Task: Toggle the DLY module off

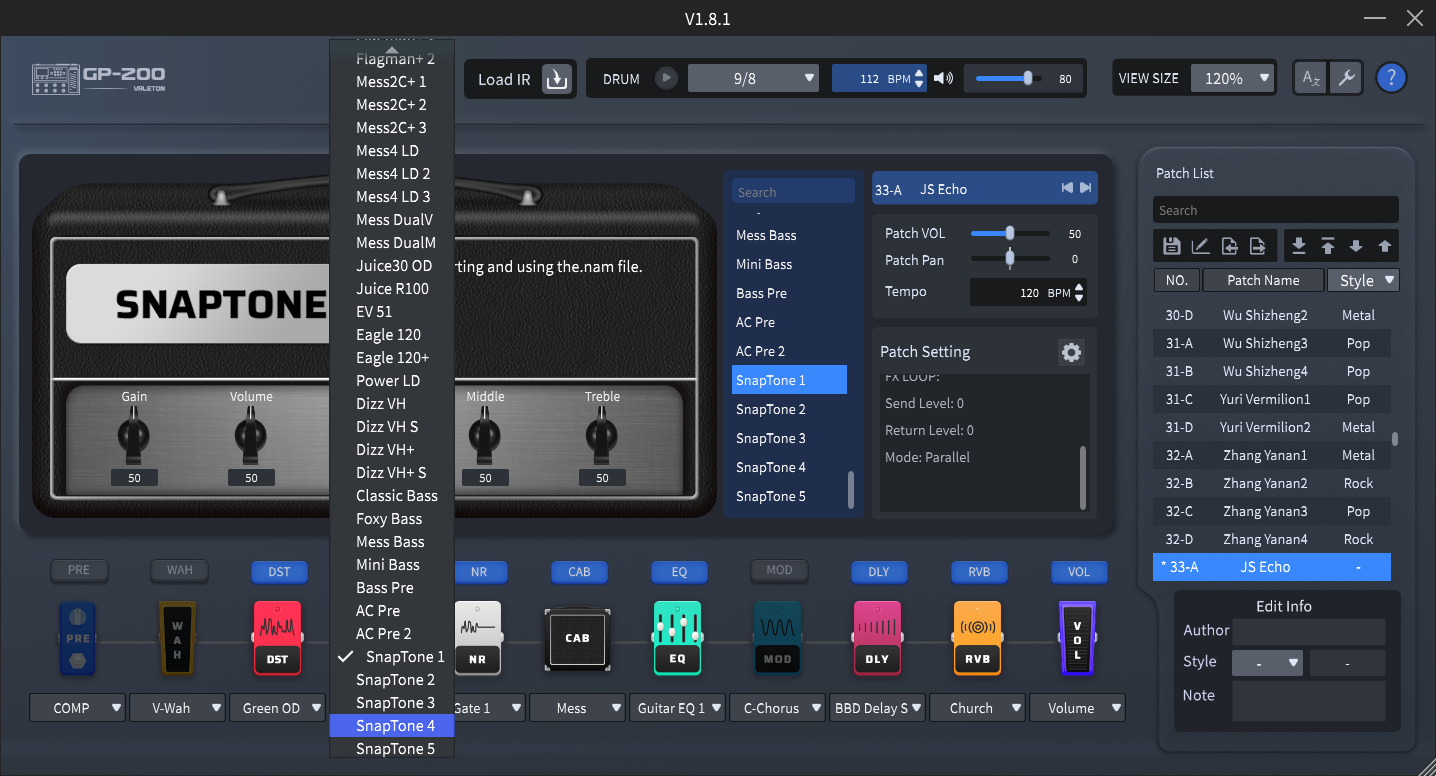Action: pos(880,572)
